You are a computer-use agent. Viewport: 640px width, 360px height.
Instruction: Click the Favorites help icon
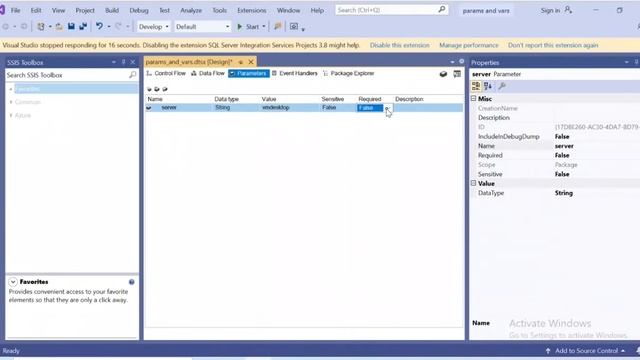131,282
